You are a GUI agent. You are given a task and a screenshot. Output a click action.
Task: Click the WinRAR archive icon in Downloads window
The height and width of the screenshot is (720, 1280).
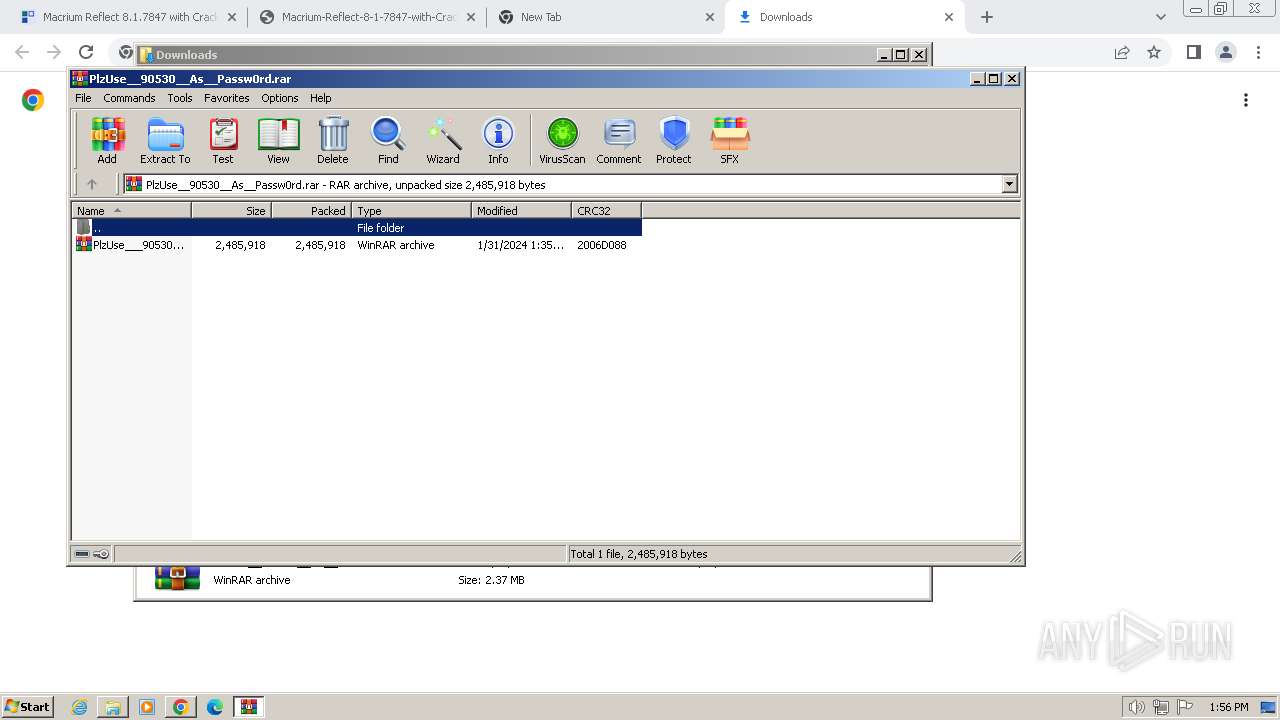(x=177, y=577)
